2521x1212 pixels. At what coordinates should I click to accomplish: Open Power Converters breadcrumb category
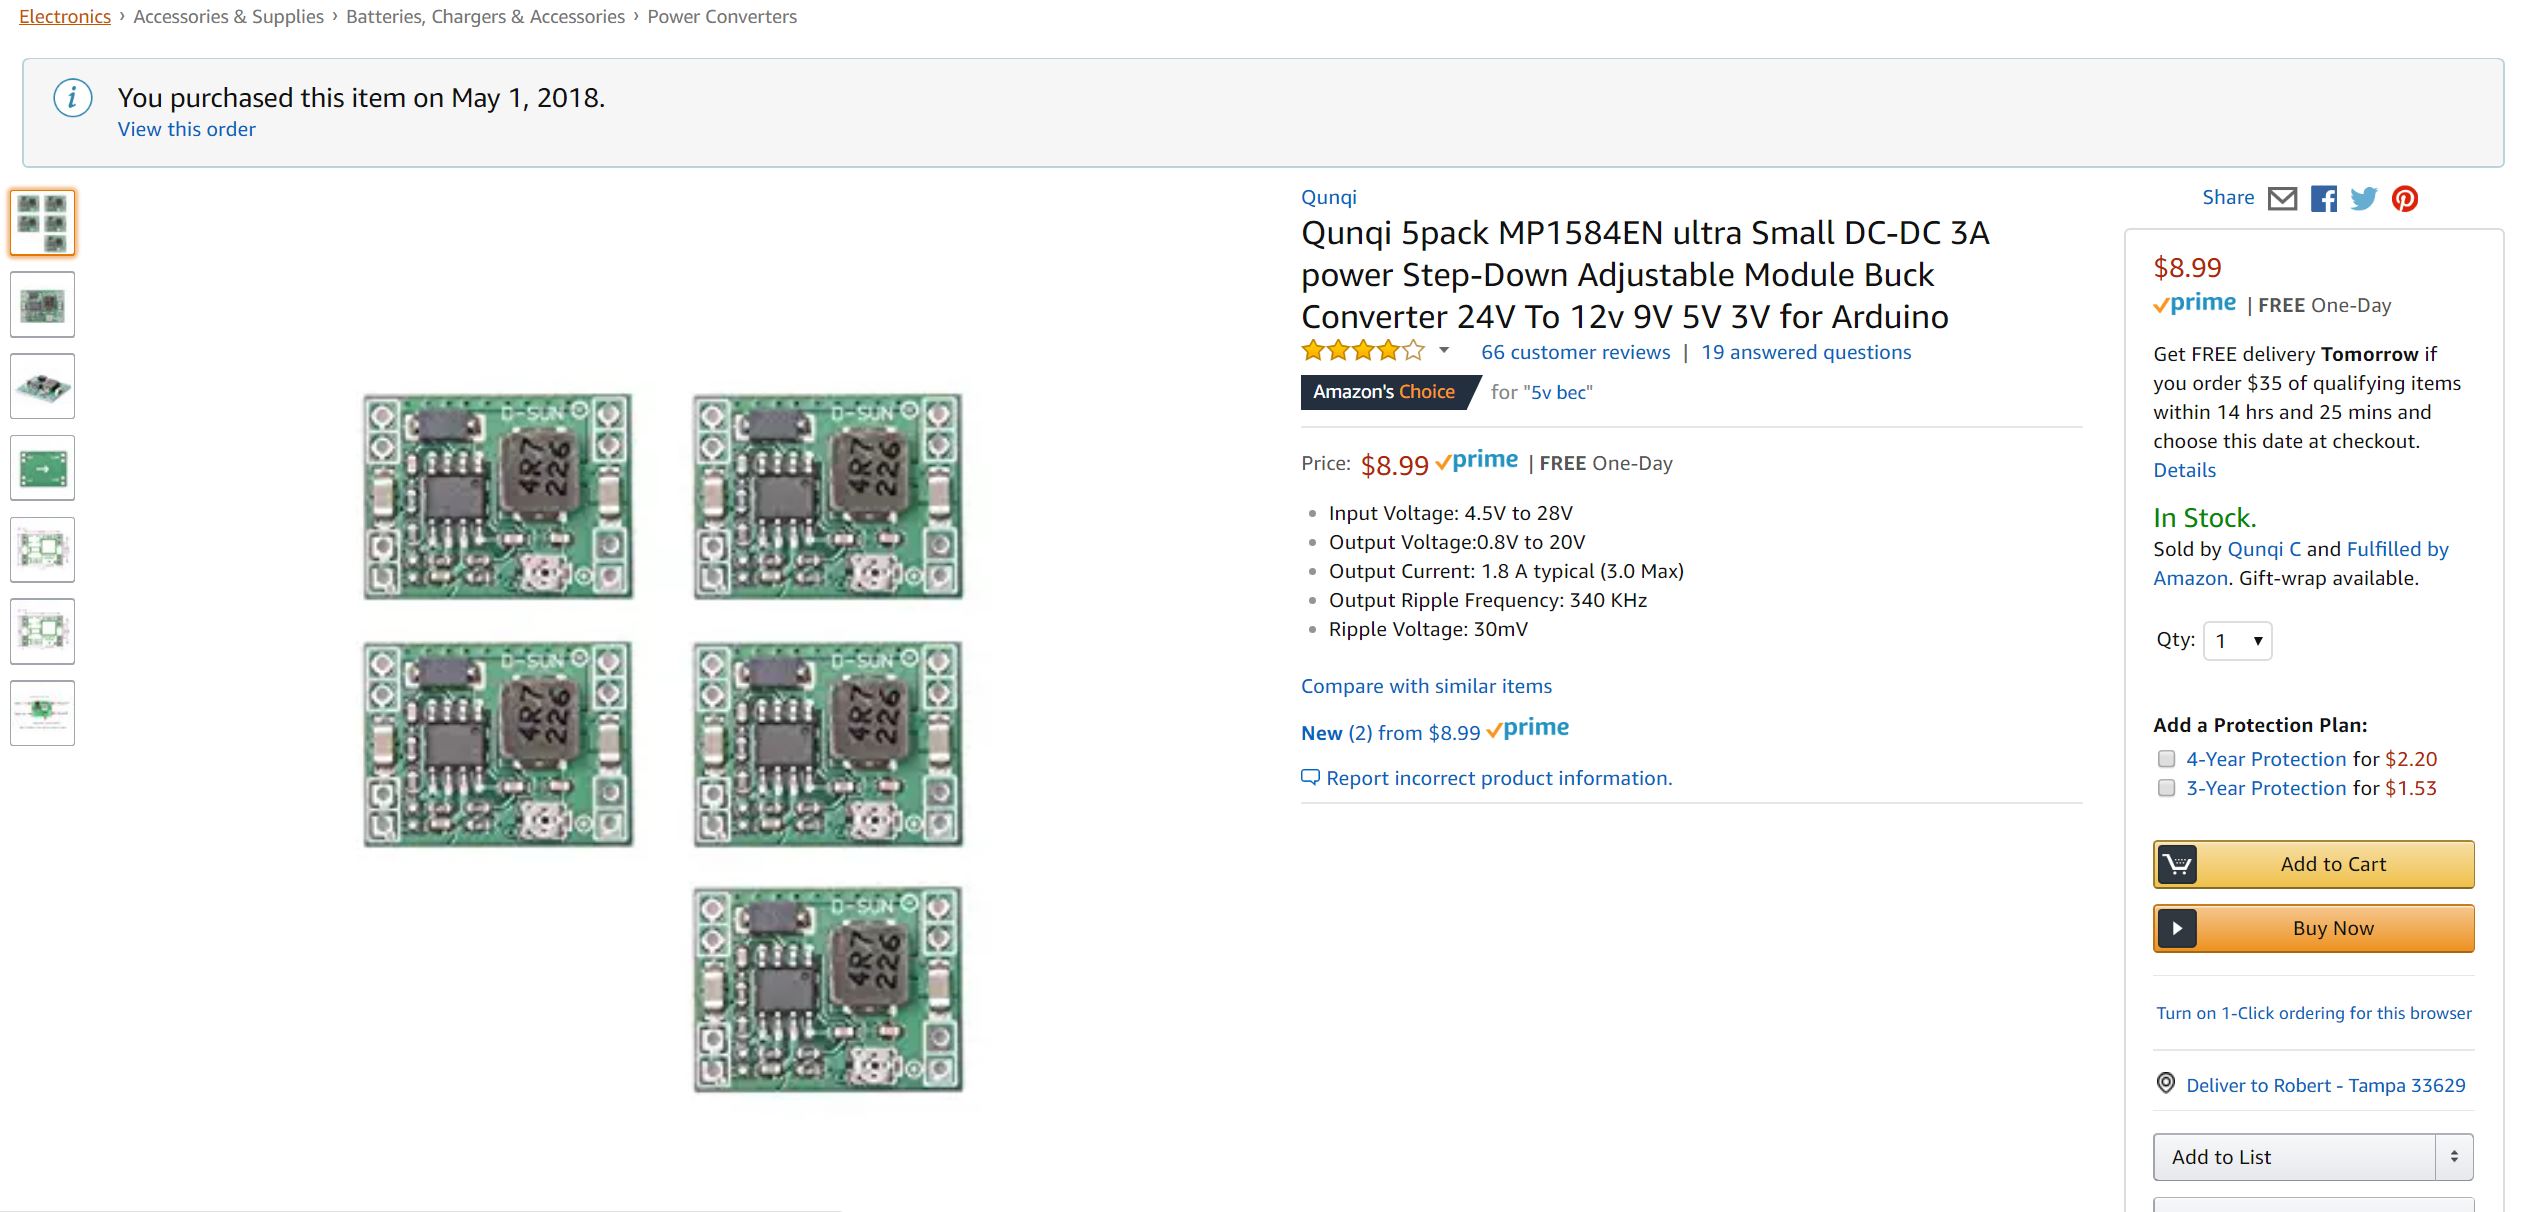pos(722,17)
